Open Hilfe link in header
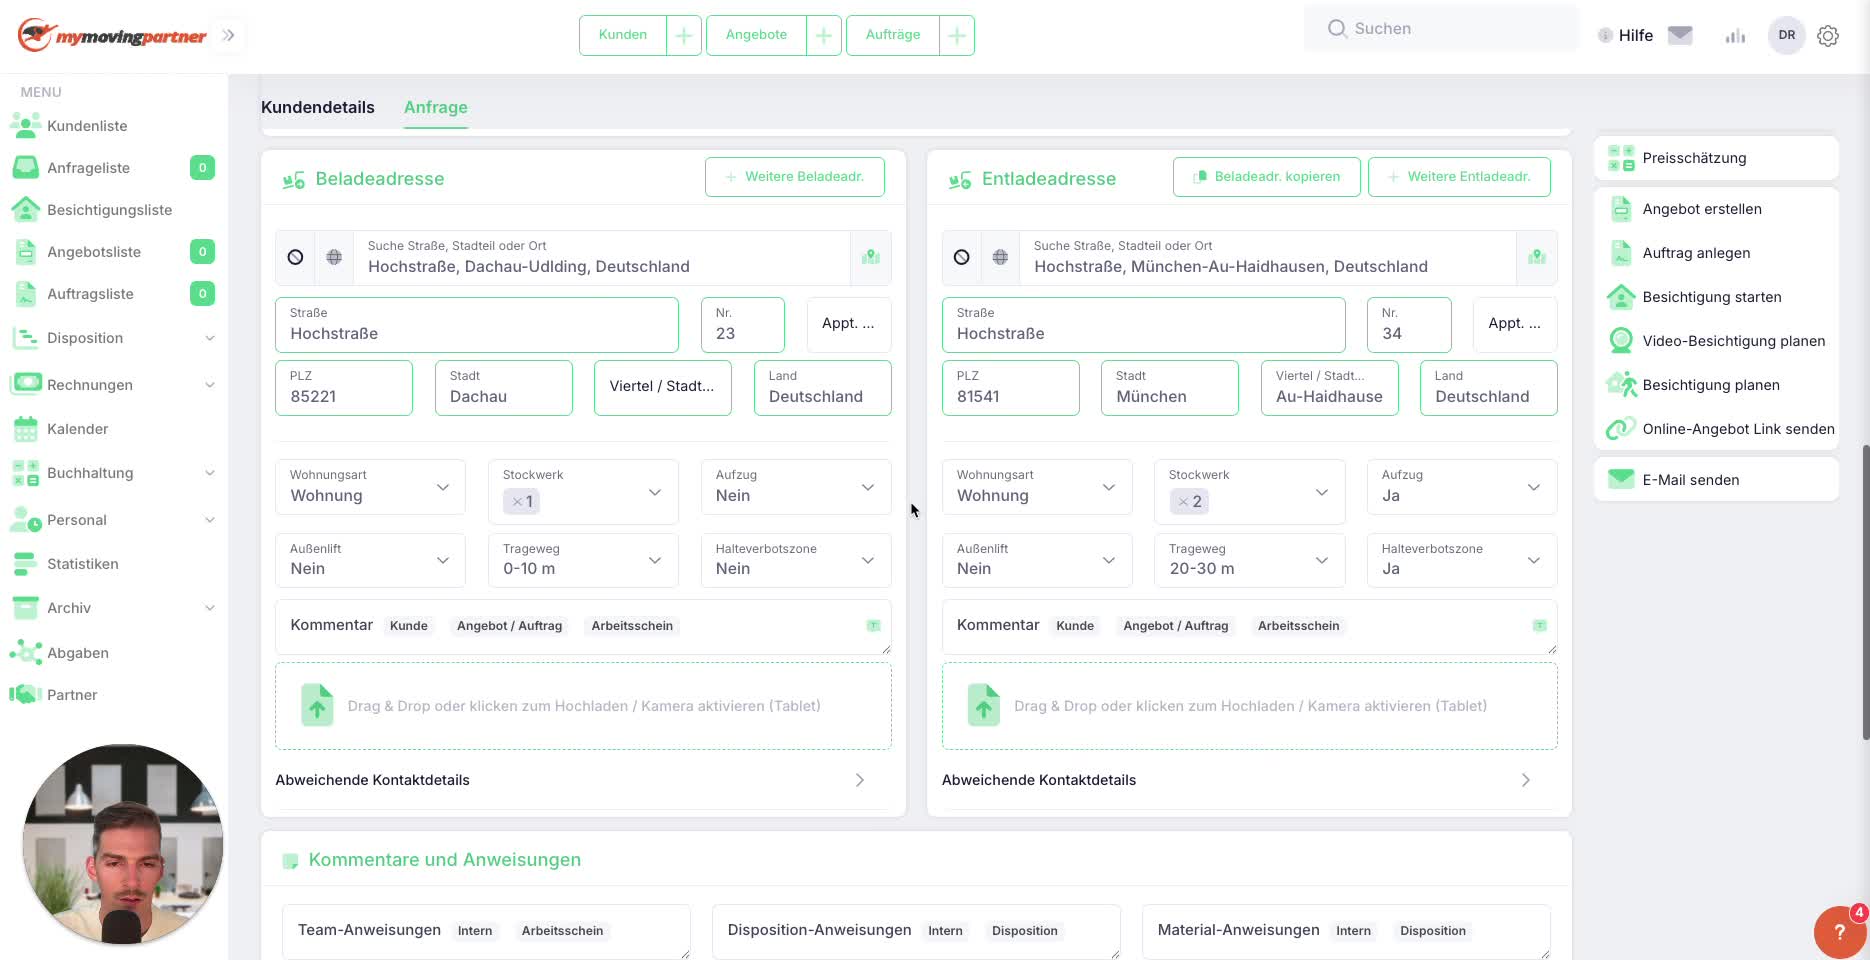Screen dimensions: 1870x960 click(x=1636, y=35)
